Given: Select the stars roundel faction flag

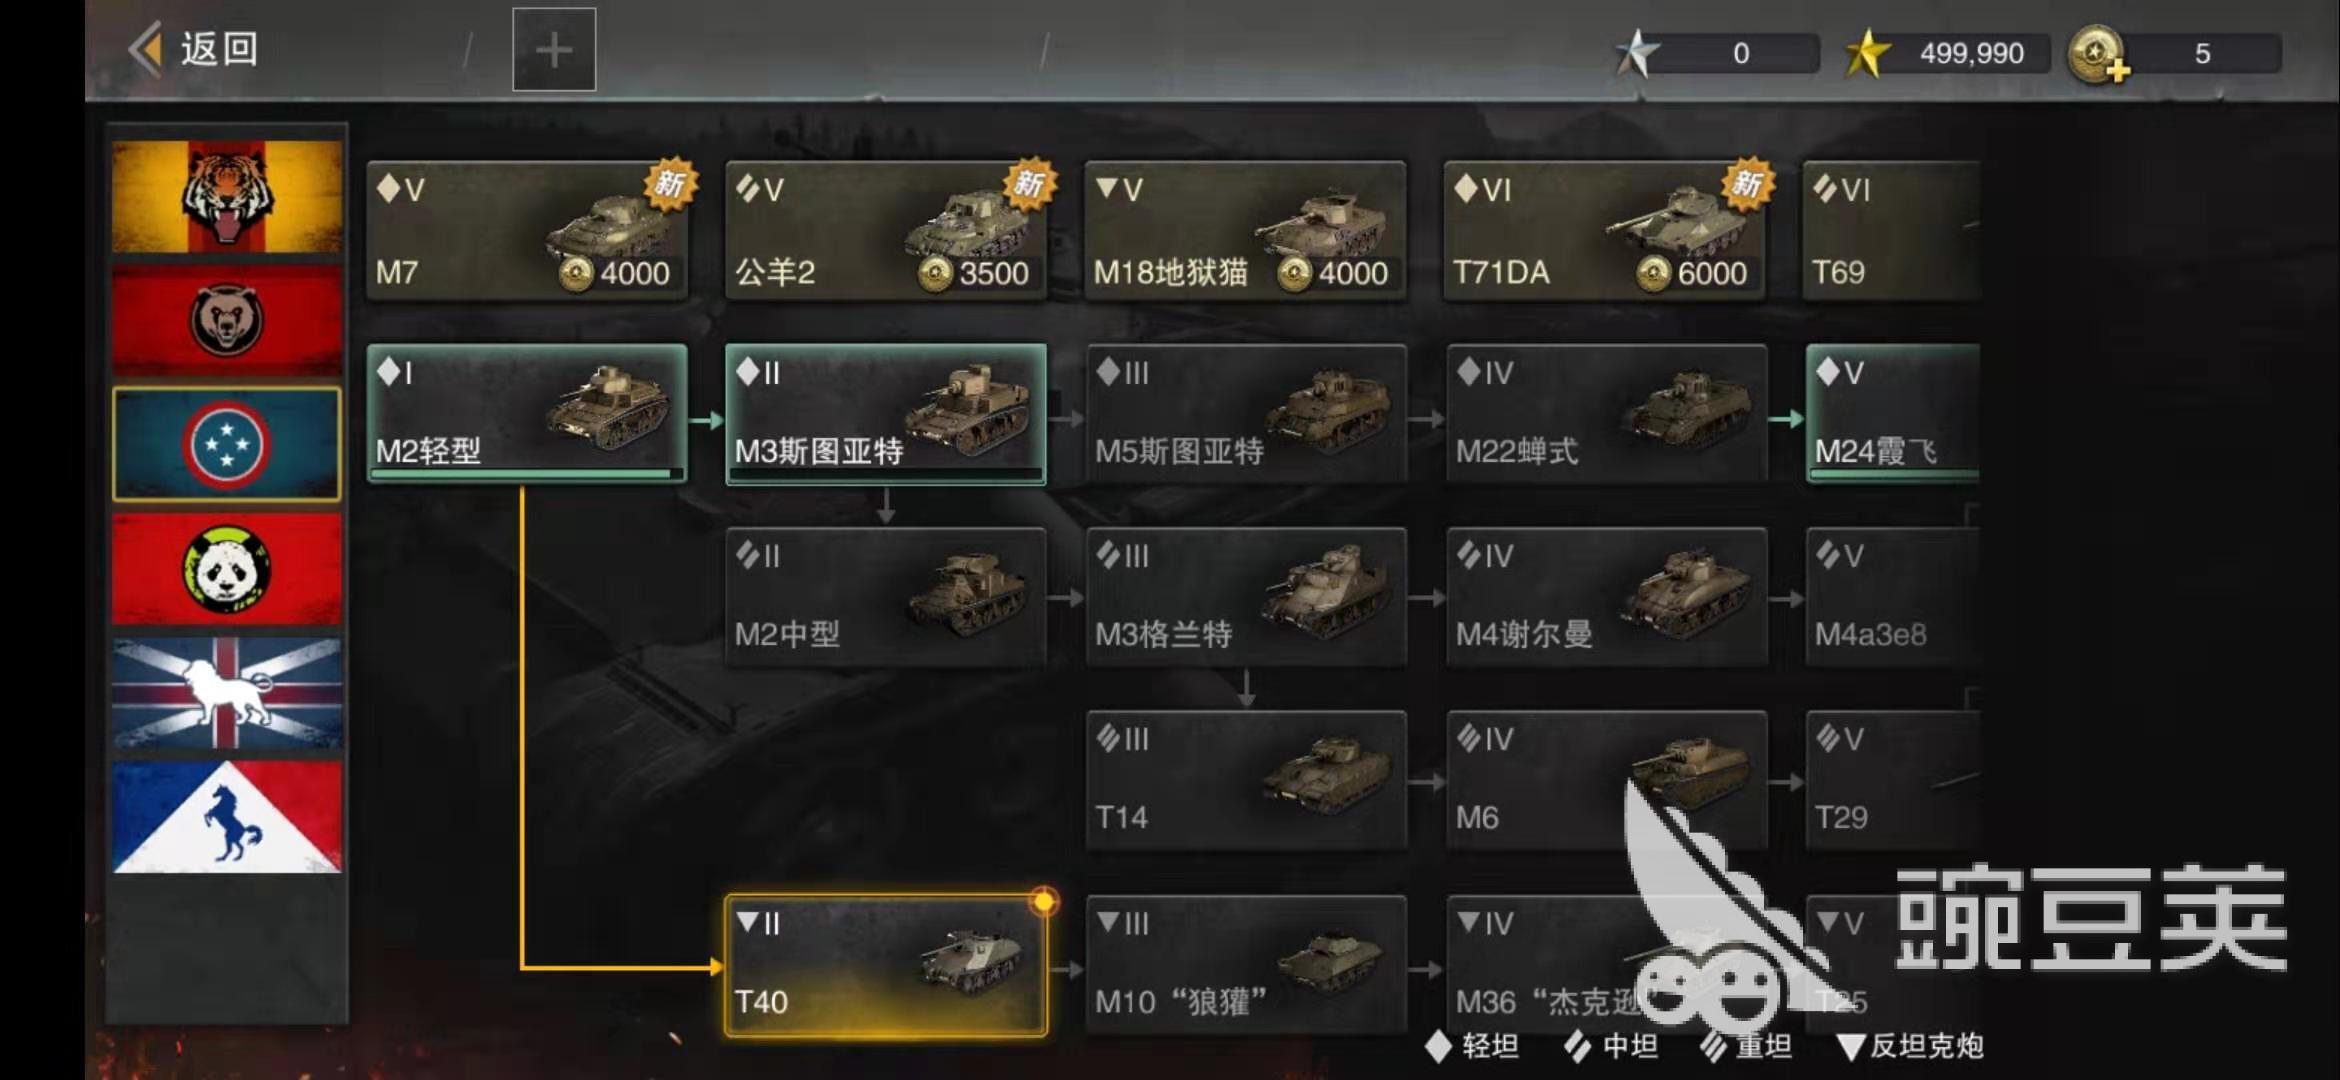Looking at the screenshot, I should coord(227,444).
